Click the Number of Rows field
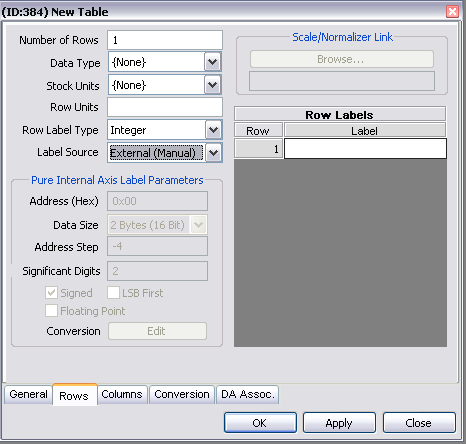This screenshot has width=466, height=444. [165, 40]
